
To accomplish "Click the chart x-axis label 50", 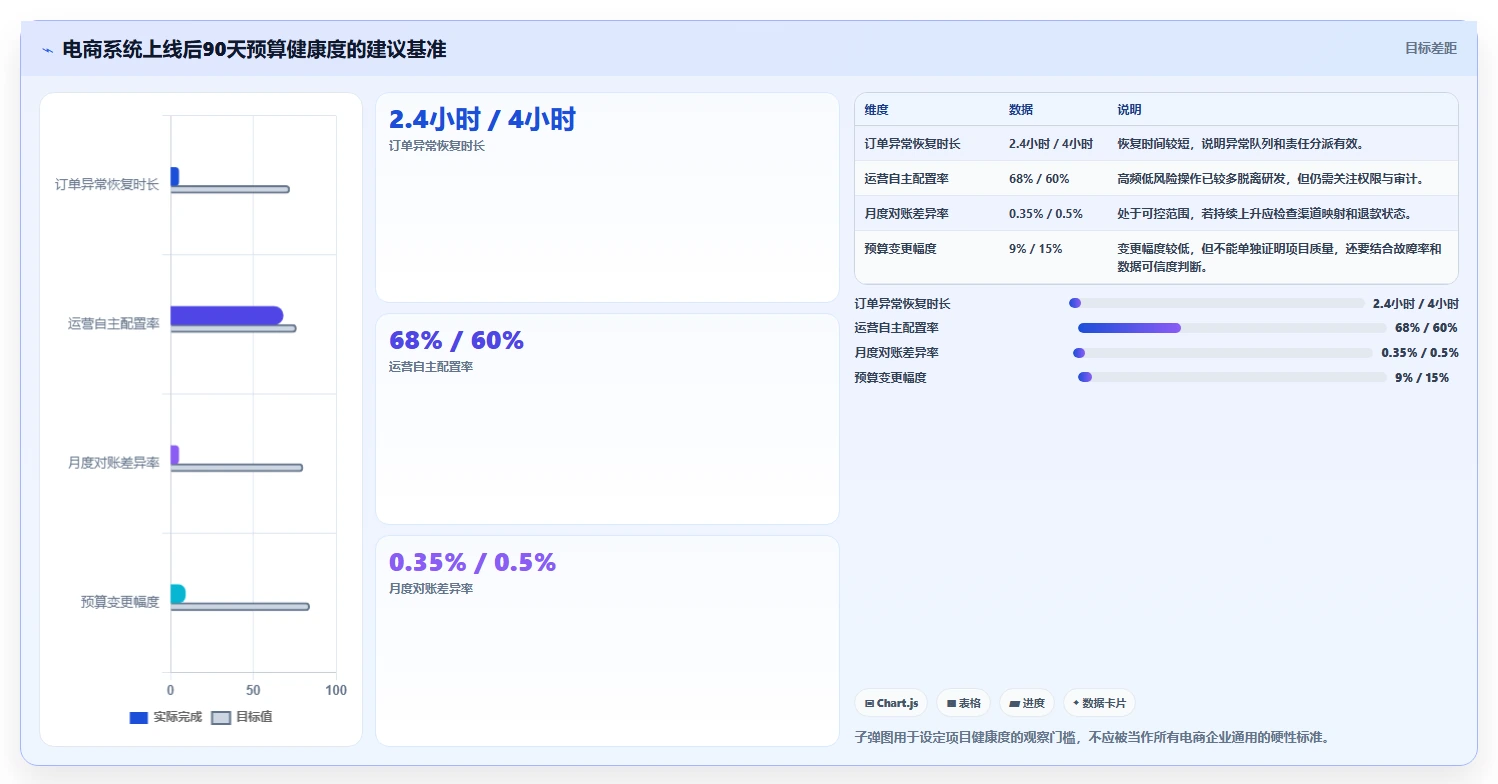I will point(253,691).
